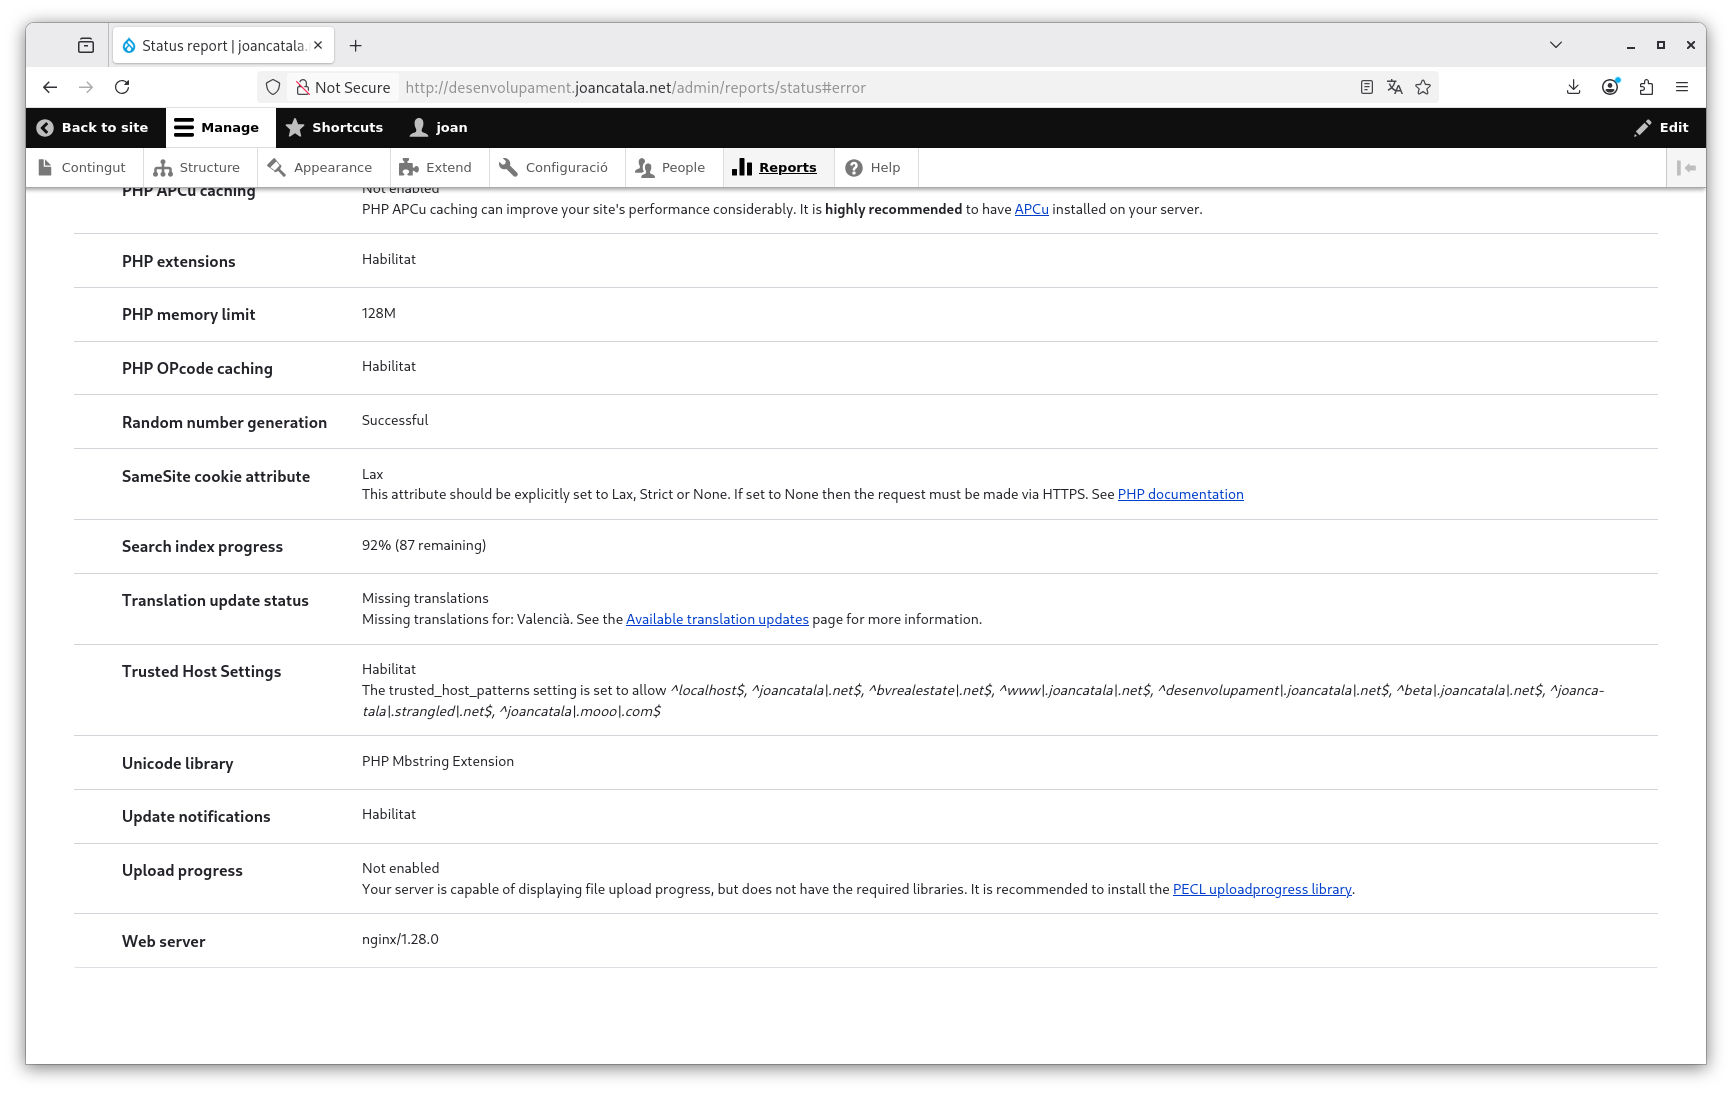Reload the current page
This screenshot has width=1732, height=1093.
point(121,87)
